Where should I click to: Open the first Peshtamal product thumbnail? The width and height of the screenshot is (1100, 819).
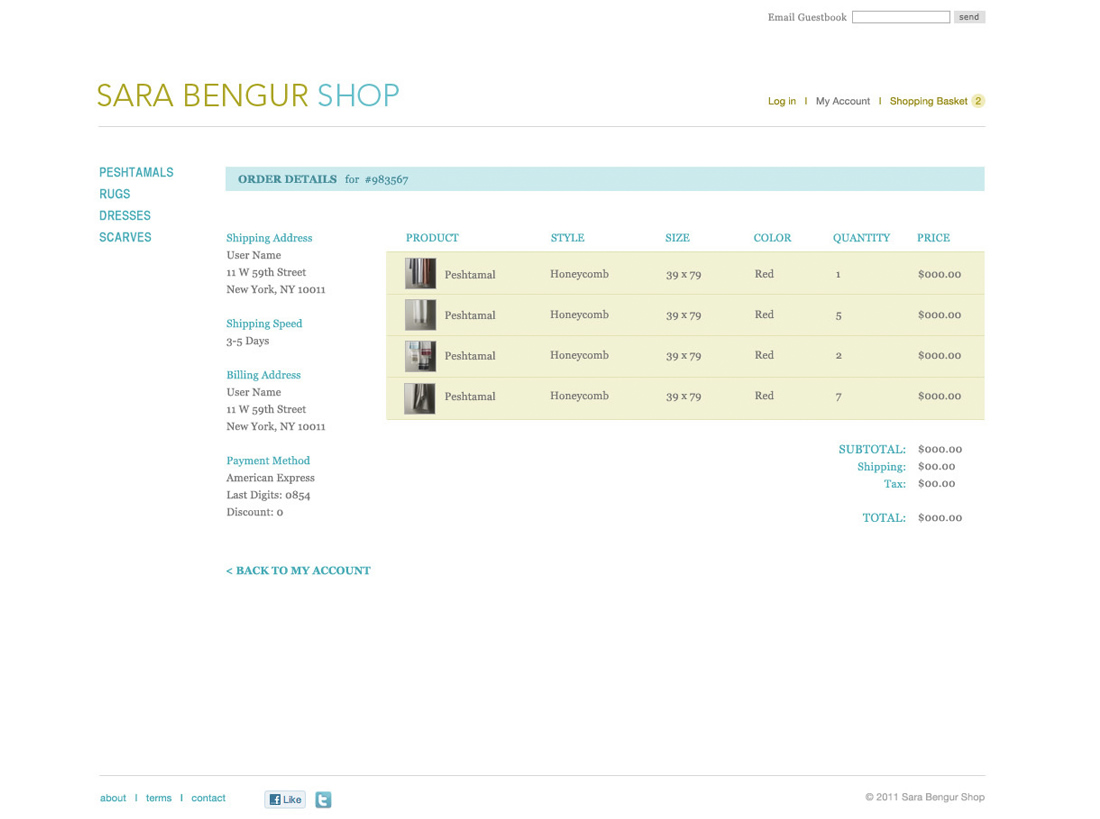click(x=420, y=274)
